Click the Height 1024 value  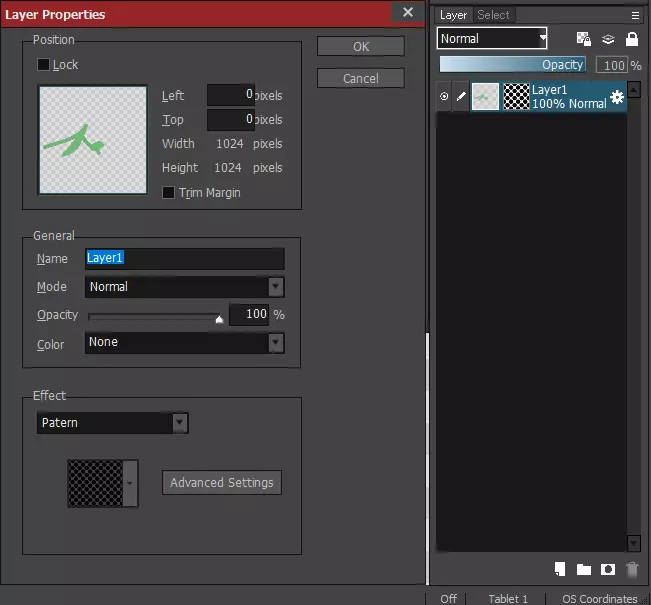coord(228,168)
